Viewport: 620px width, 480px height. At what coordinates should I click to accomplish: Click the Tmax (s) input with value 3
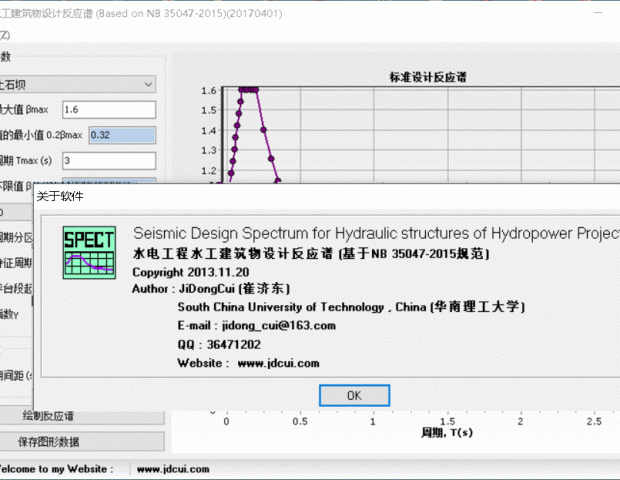[x=109, y=159]
